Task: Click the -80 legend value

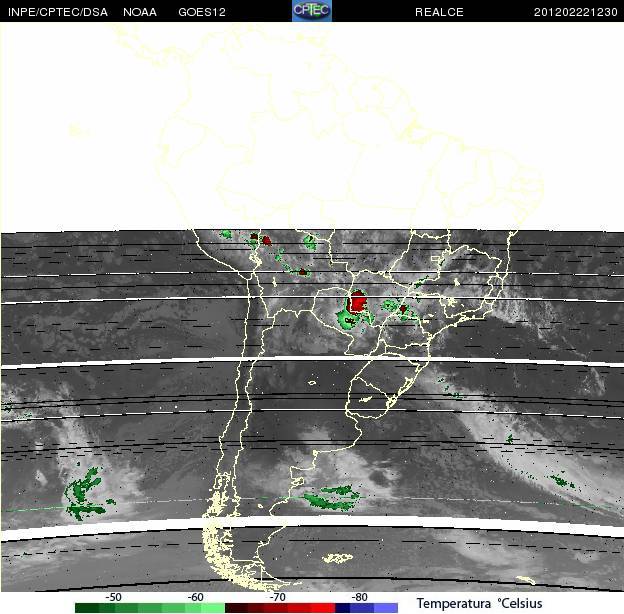Action: (x=359, y=597)
